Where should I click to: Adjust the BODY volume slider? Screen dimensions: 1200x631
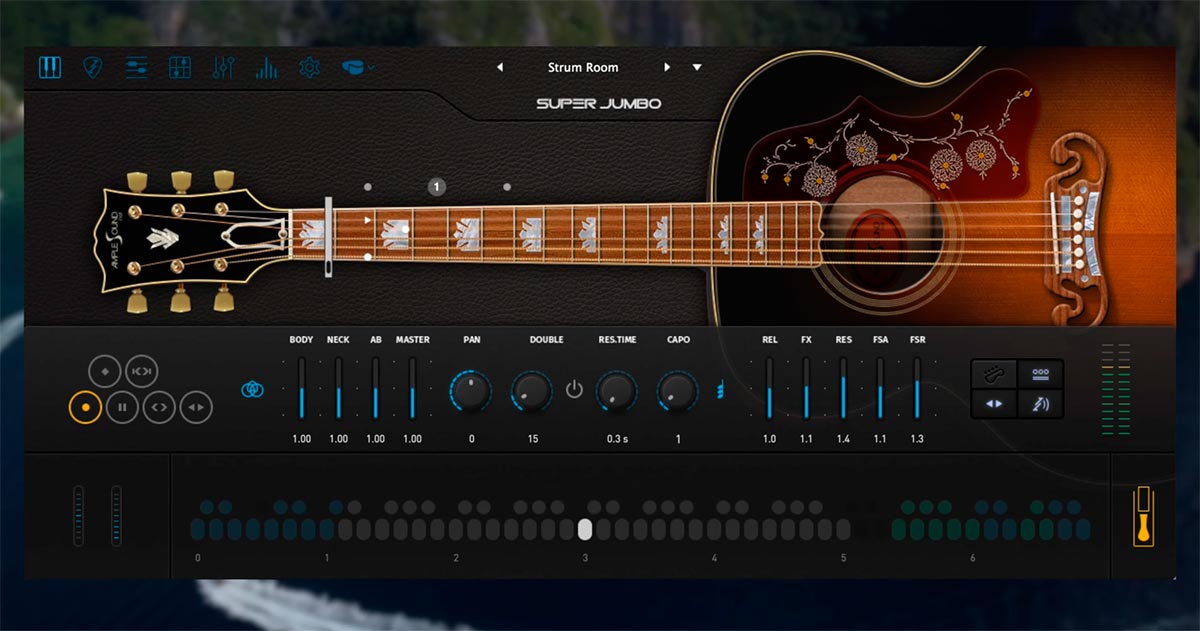301,388
